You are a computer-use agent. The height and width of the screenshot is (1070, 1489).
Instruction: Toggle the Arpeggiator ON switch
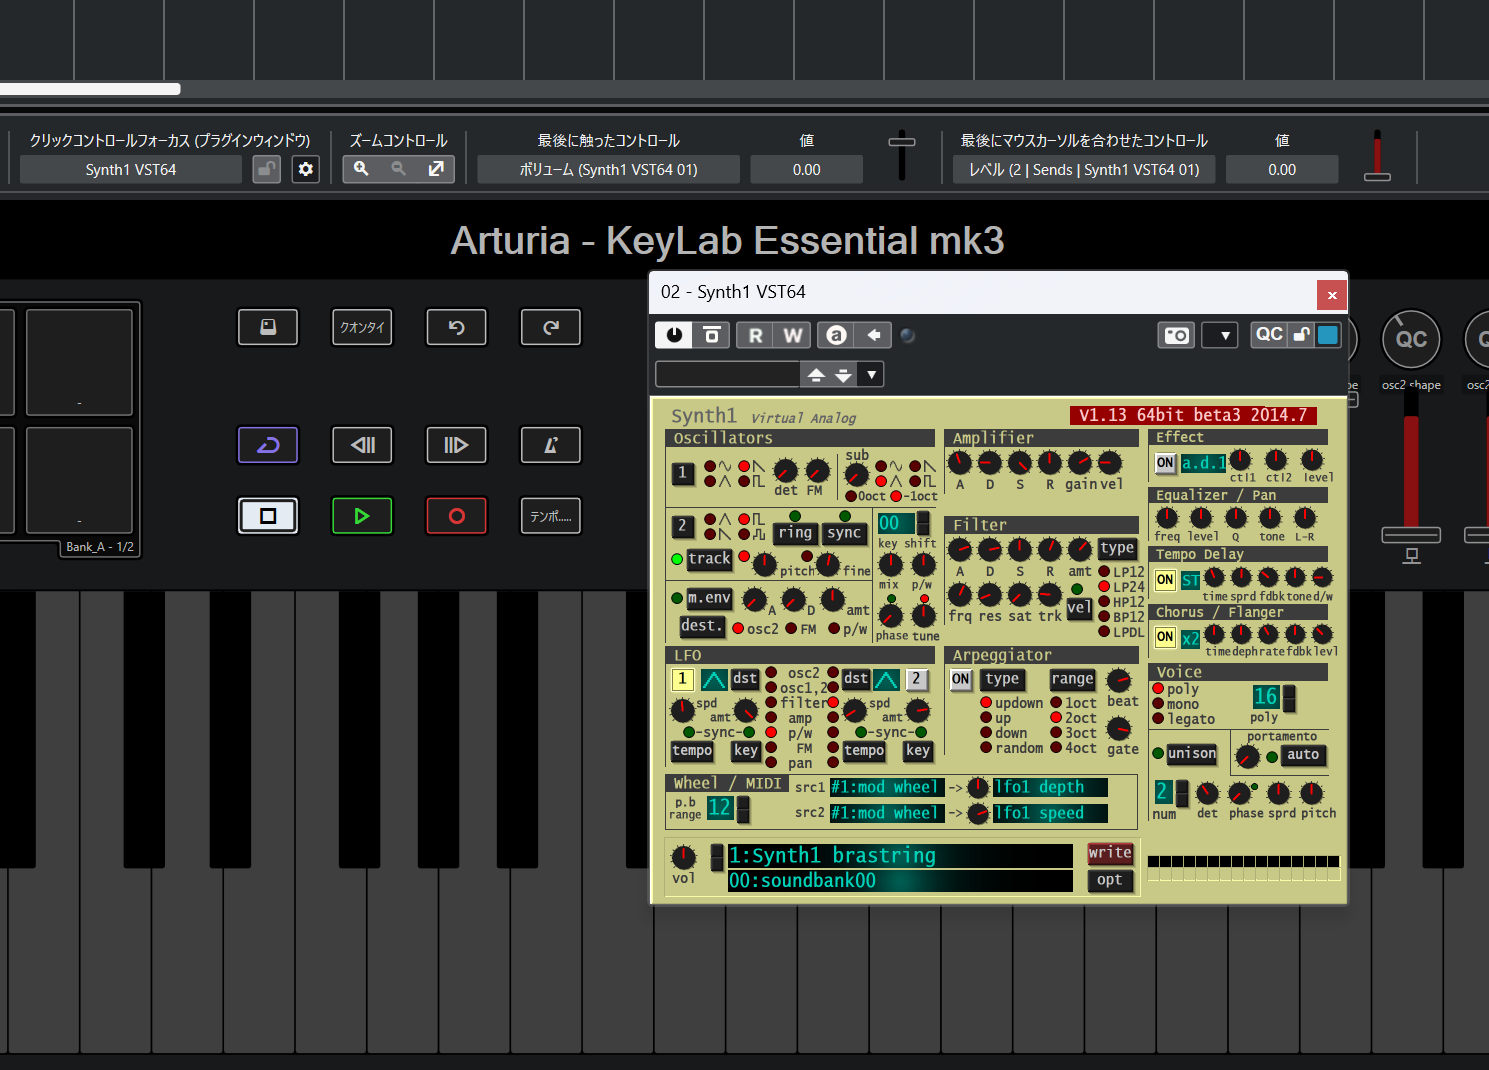click(961, 679)
